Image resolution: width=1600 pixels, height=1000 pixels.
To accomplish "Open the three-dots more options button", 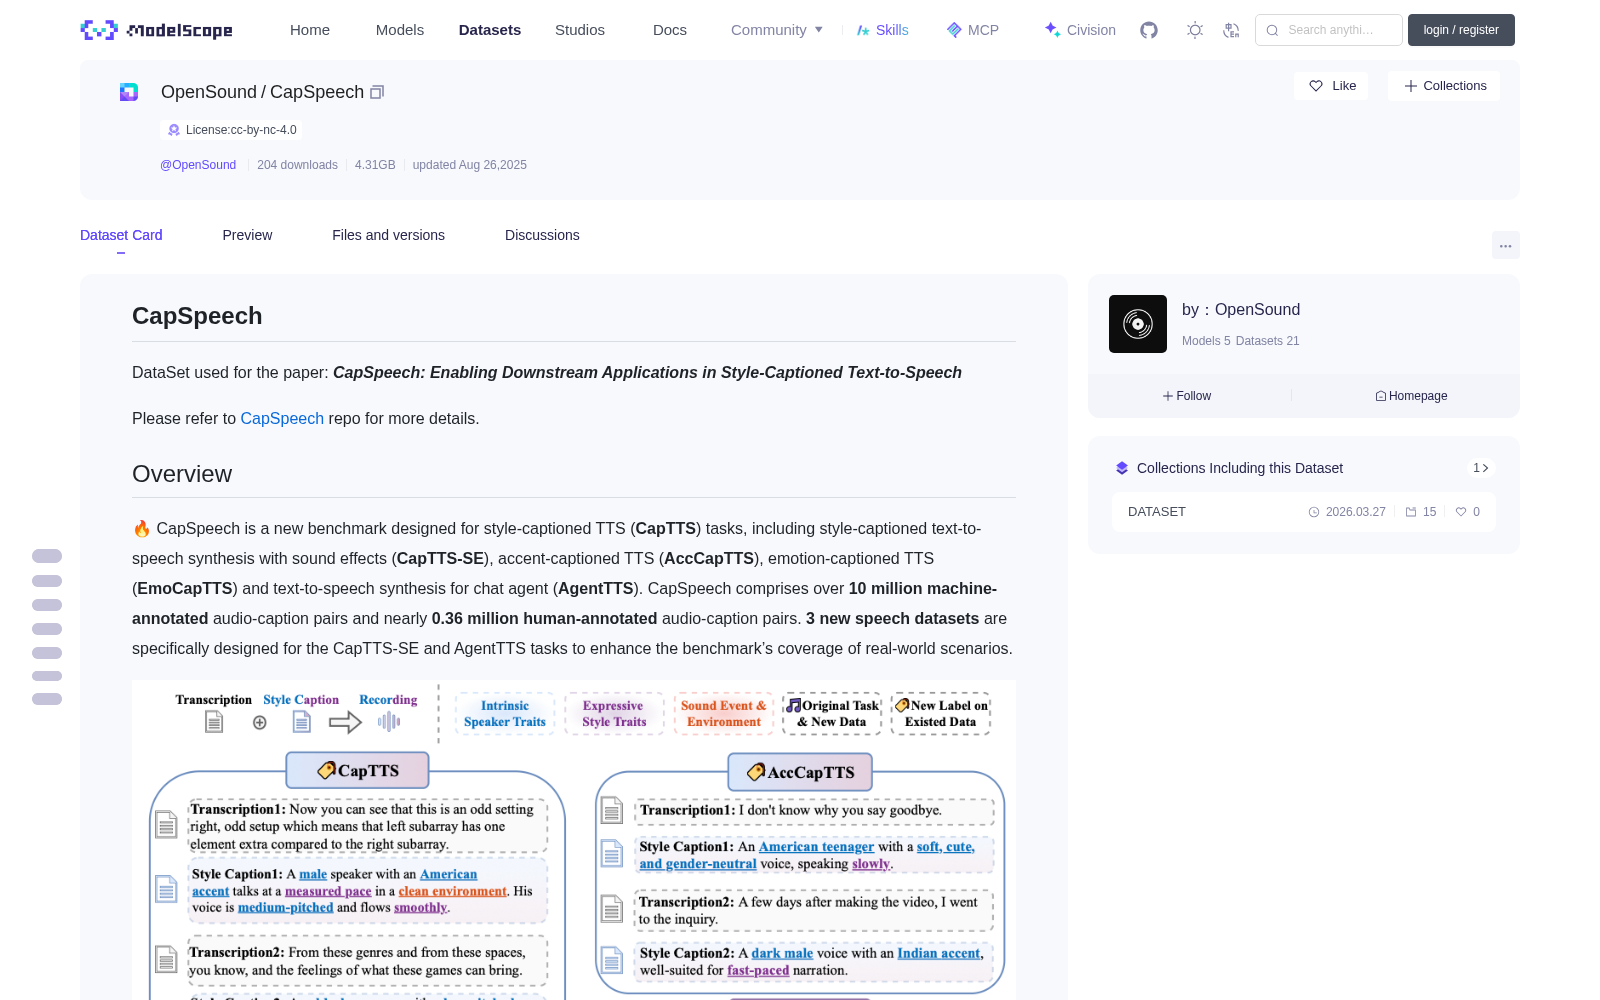I will click(1505, 245).
